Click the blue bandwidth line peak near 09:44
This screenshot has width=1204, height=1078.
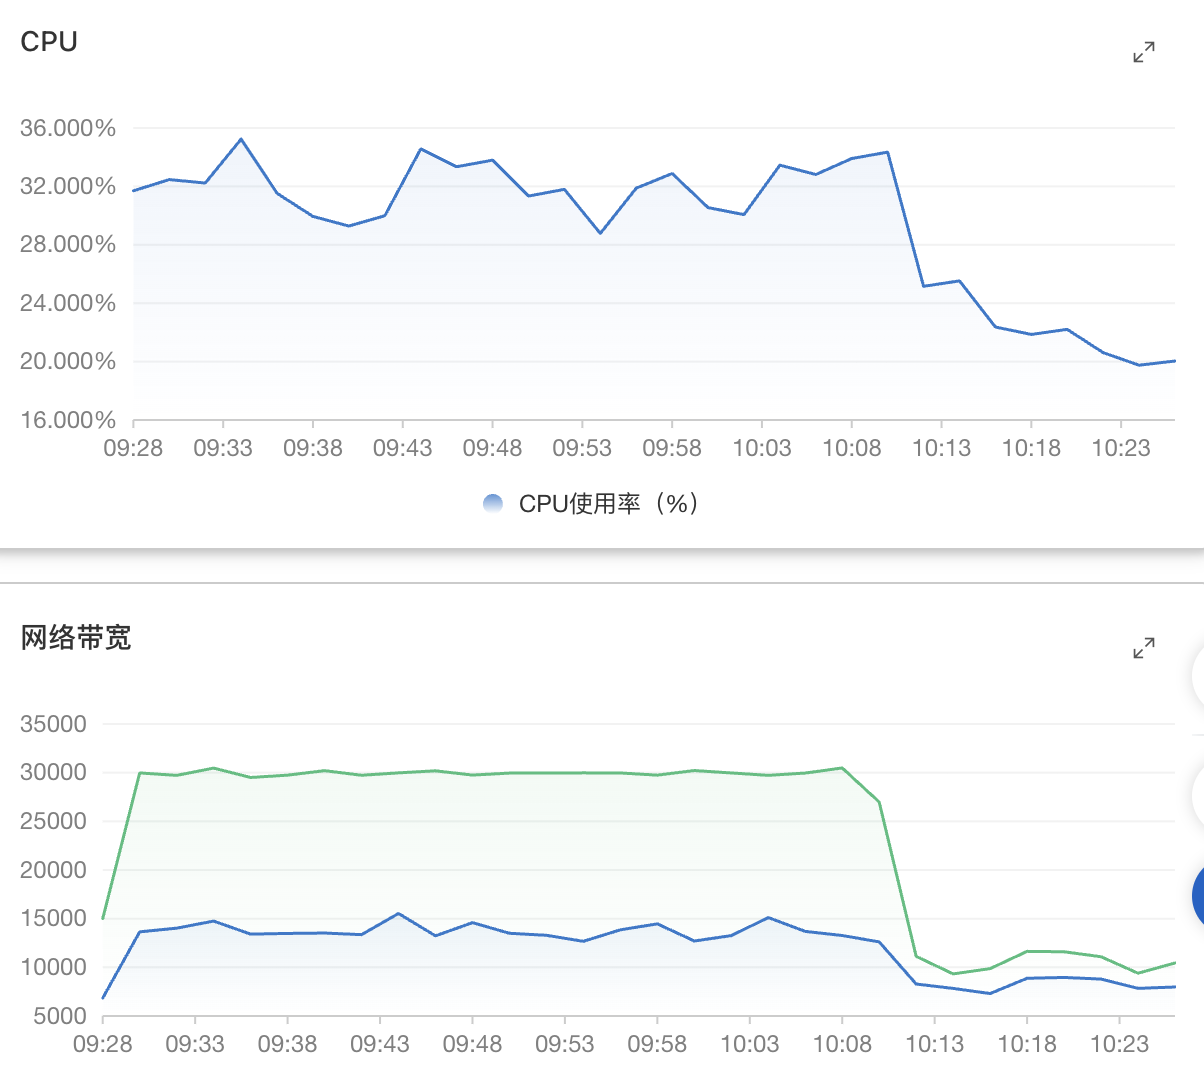tap(398, 913)
